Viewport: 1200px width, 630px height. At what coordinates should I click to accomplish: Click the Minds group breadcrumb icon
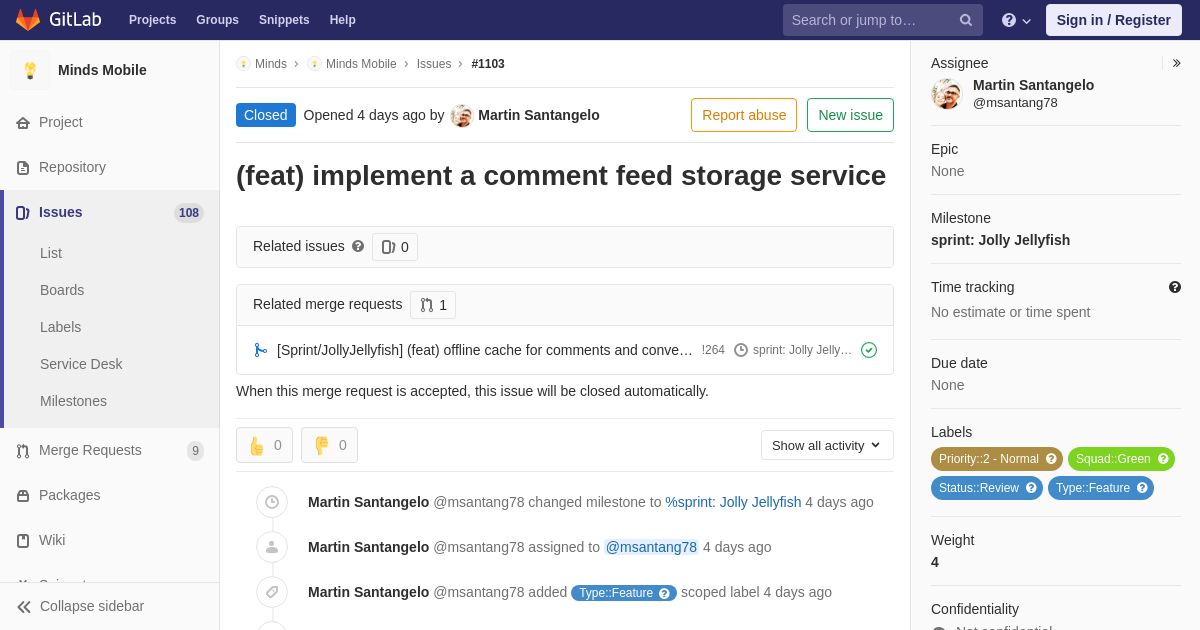243,64
